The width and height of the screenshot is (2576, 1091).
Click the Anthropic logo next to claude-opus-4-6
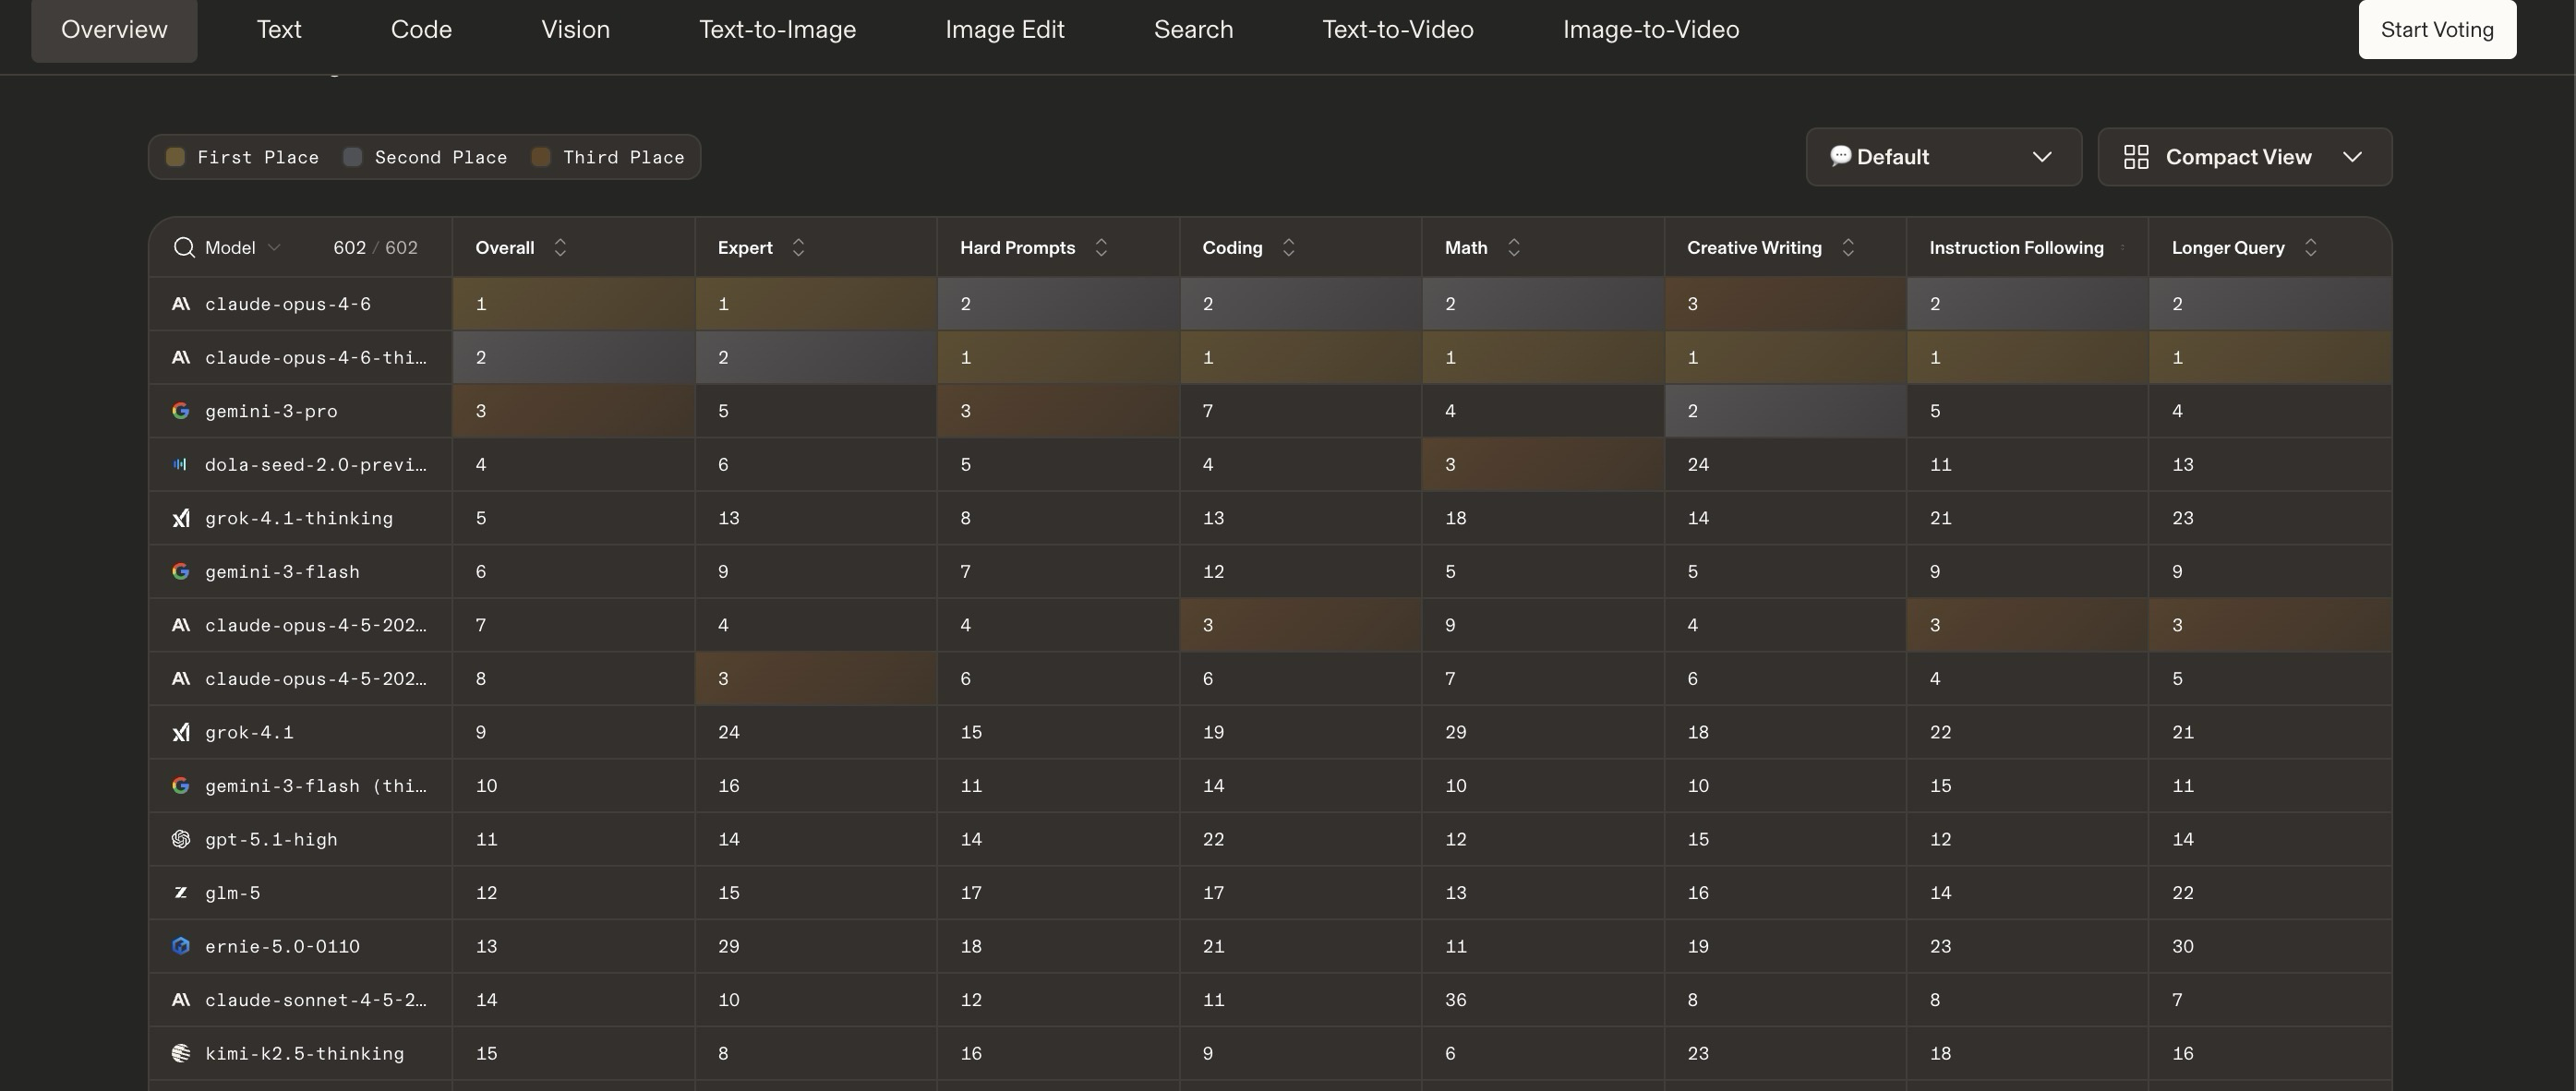tap(181, 304)
